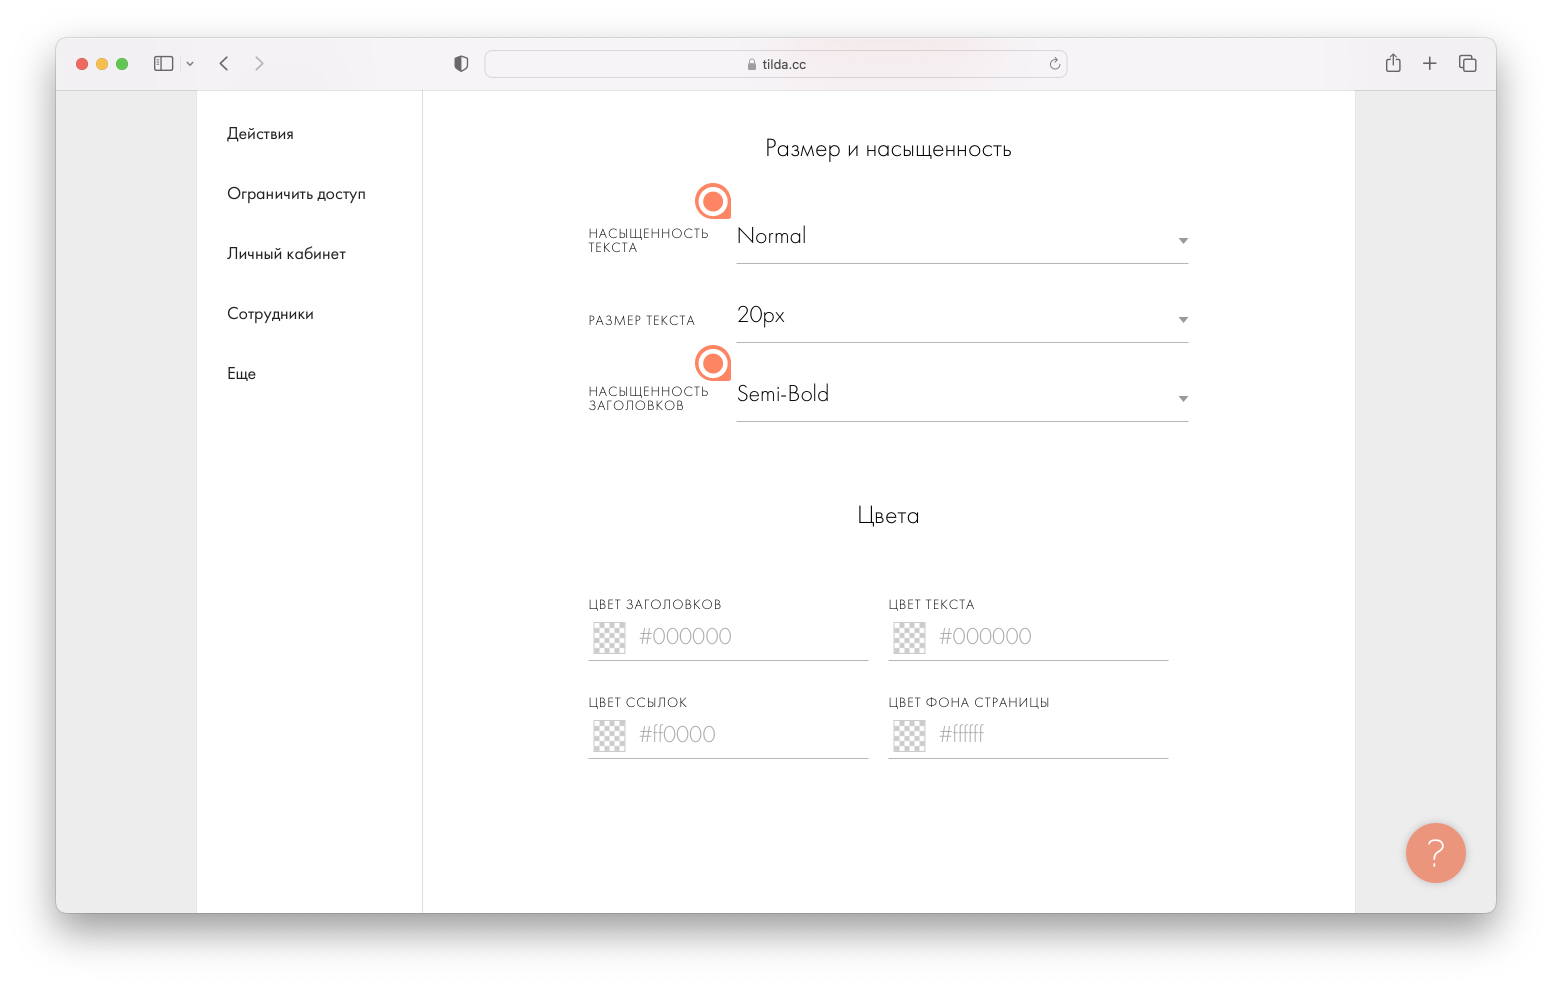Viewport: 1552px width, 987px height.
Task: Open Действия in the sidebar menu
Action: pyautogui.click(x=260, y=134)
